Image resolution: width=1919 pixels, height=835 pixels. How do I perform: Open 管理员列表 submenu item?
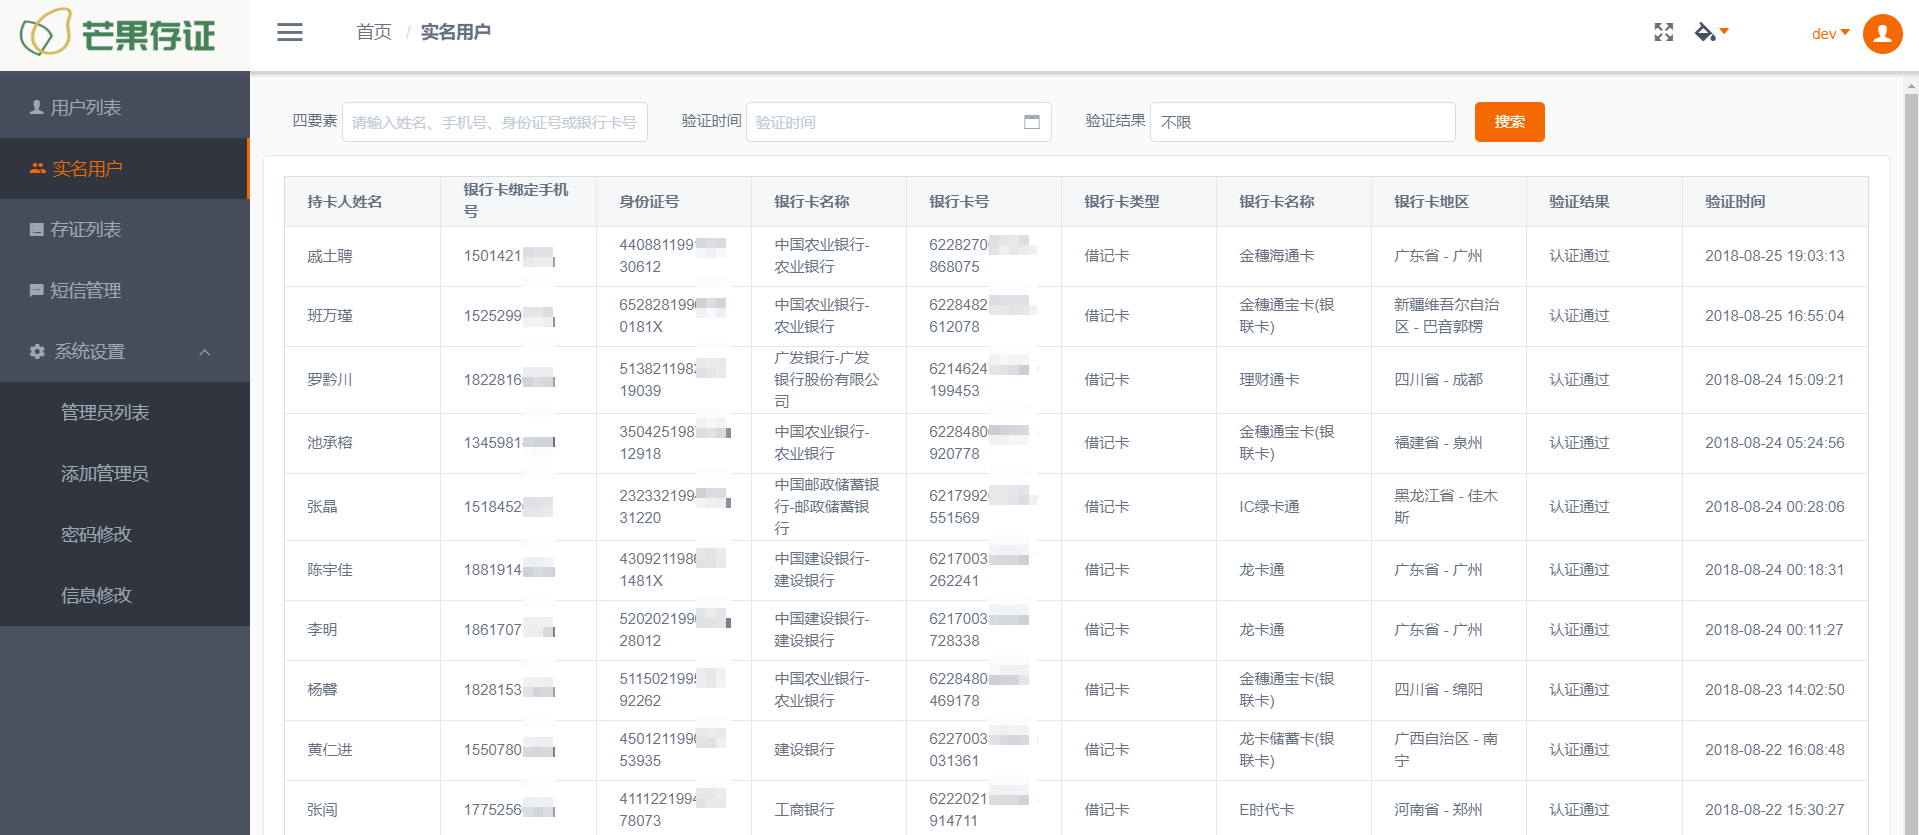click(x=105, y=413)
